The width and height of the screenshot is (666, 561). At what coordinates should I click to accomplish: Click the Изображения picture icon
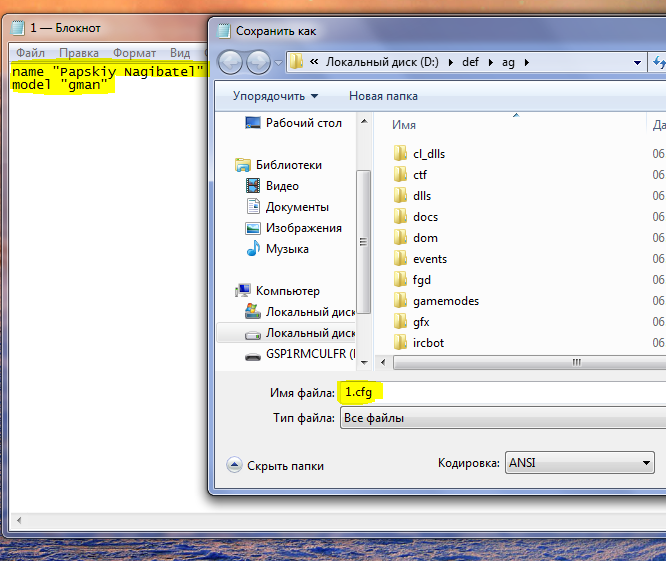(x=253, y=228)
